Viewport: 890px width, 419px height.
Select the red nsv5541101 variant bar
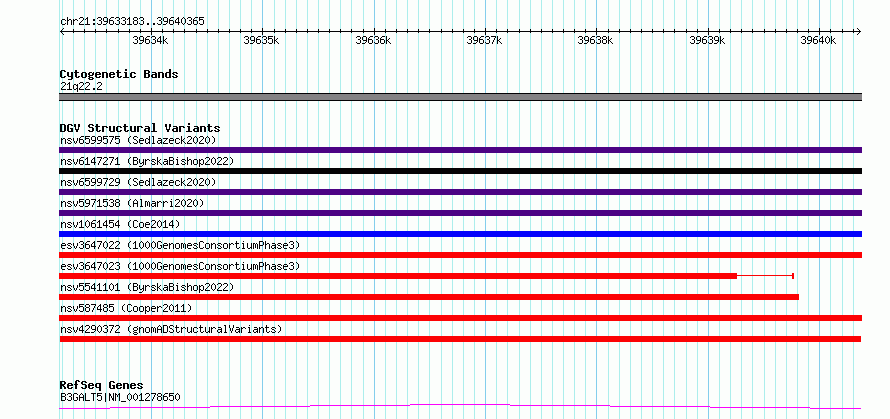point(429,297)
